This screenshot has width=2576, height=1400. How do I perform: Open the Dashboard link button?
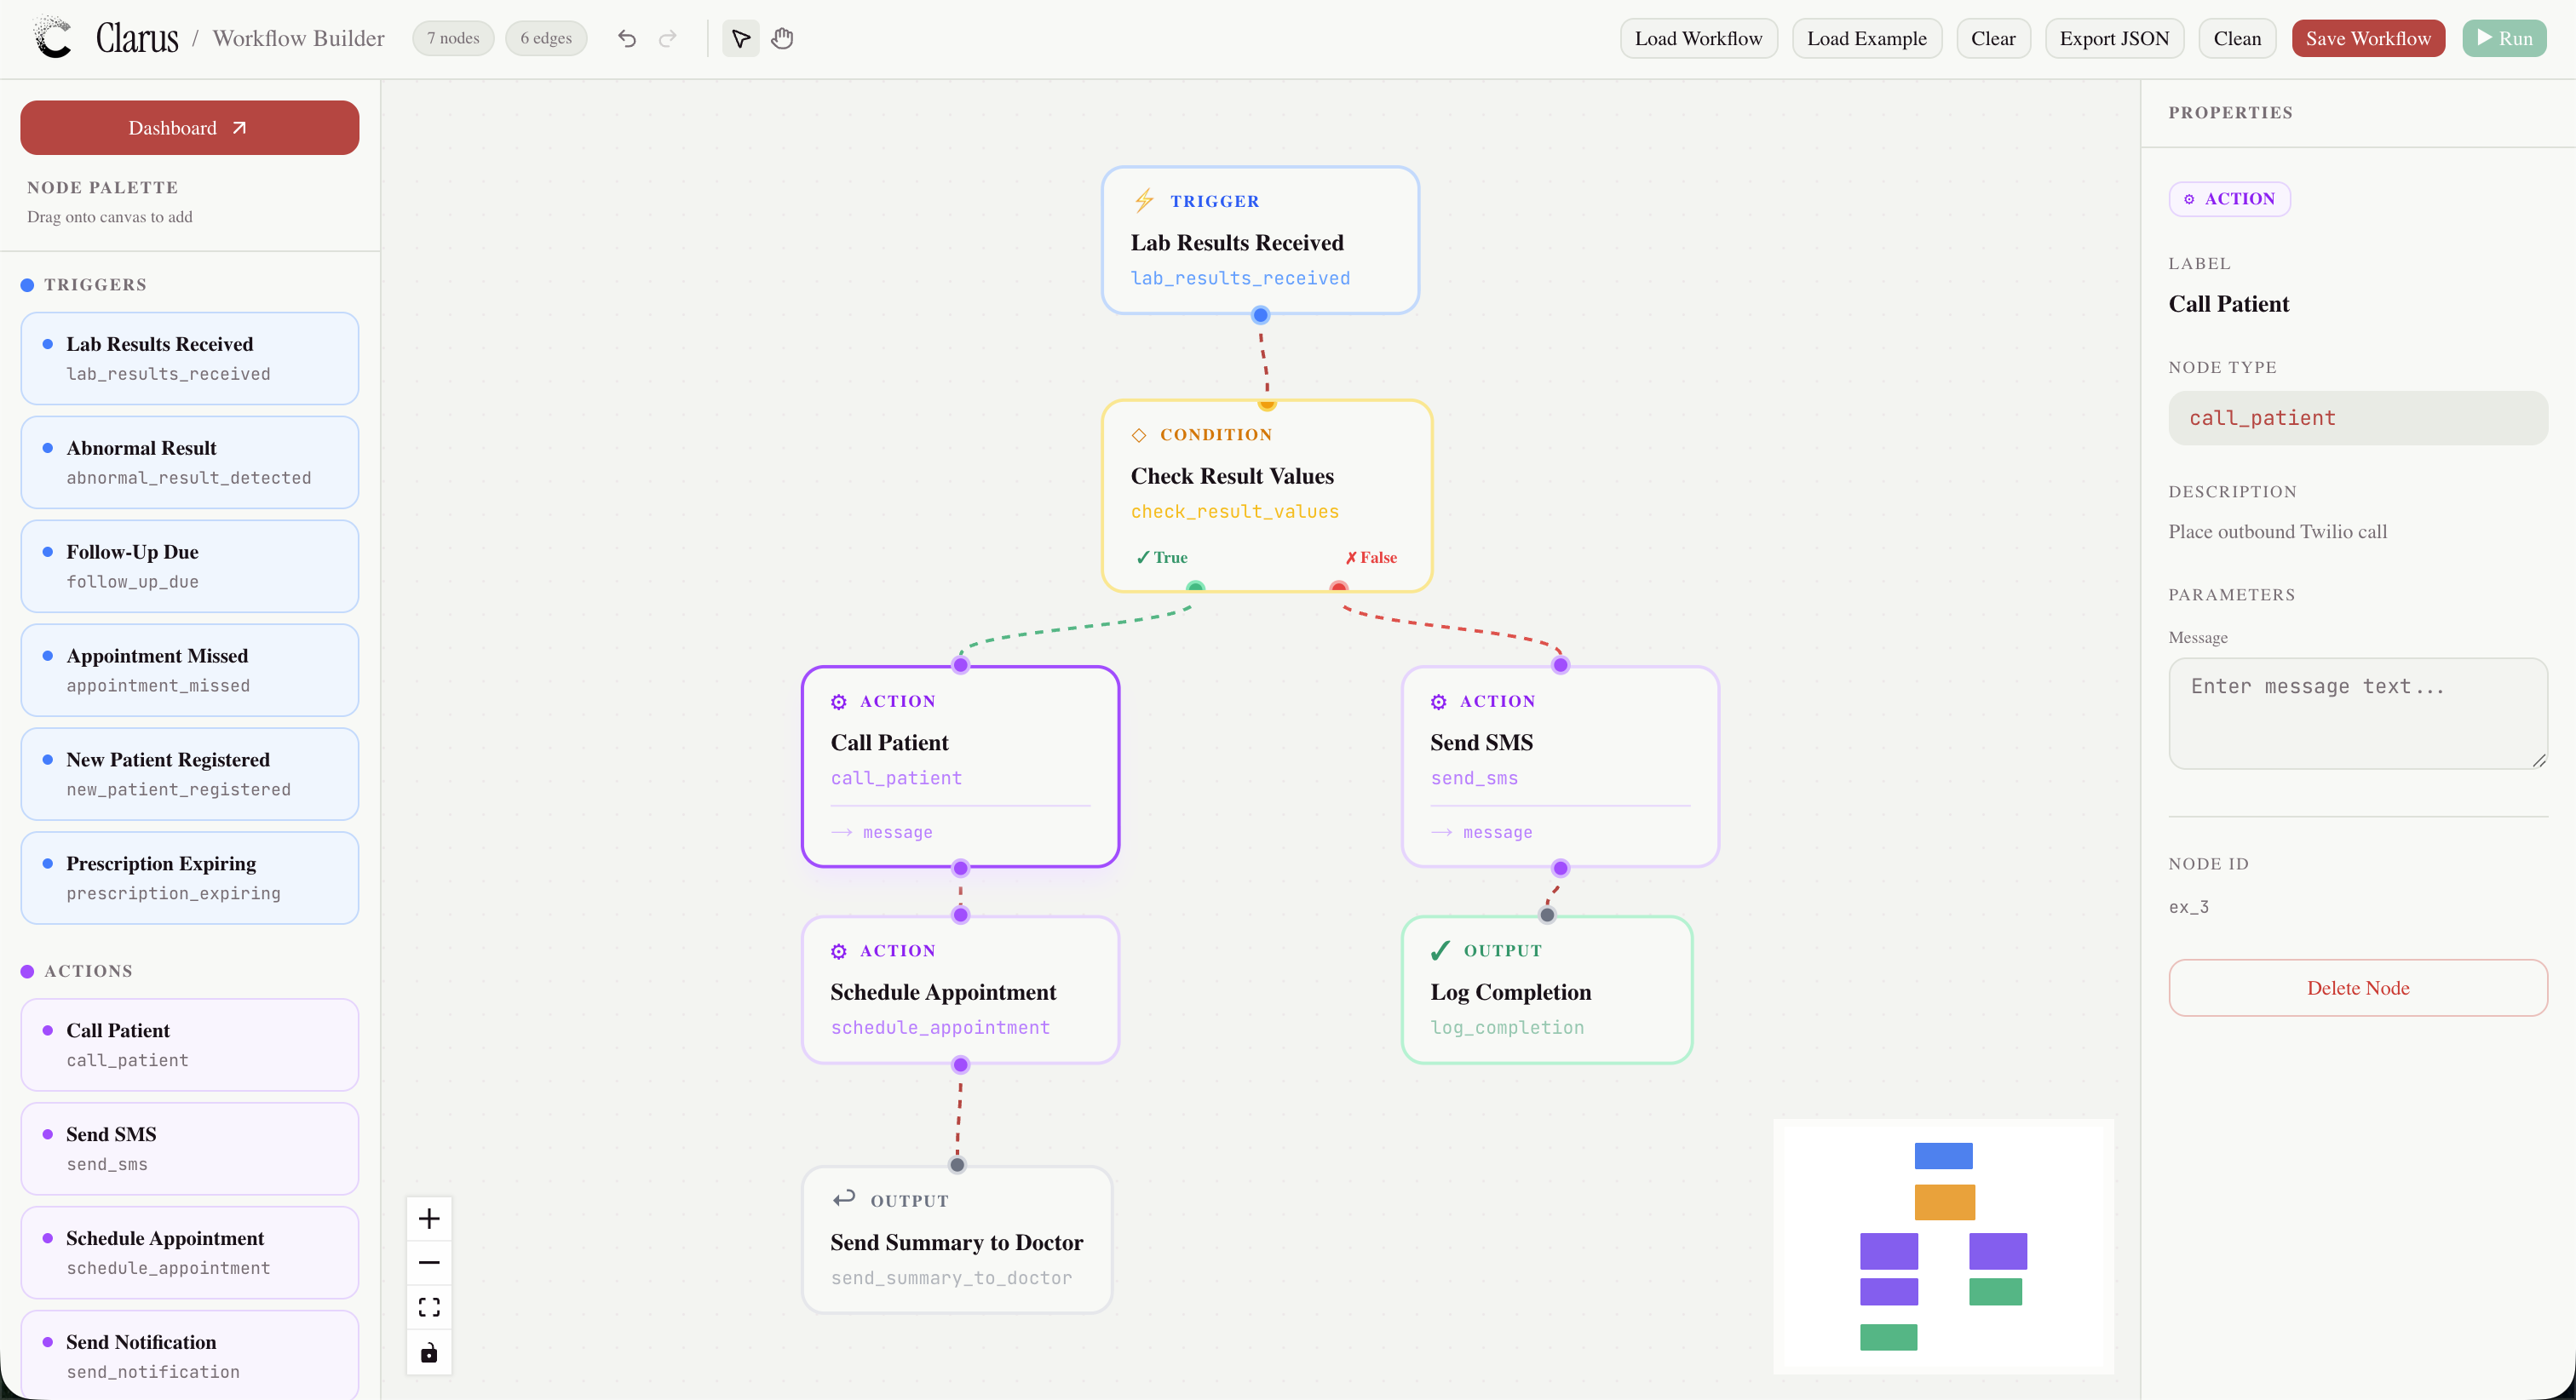(189, 128)
